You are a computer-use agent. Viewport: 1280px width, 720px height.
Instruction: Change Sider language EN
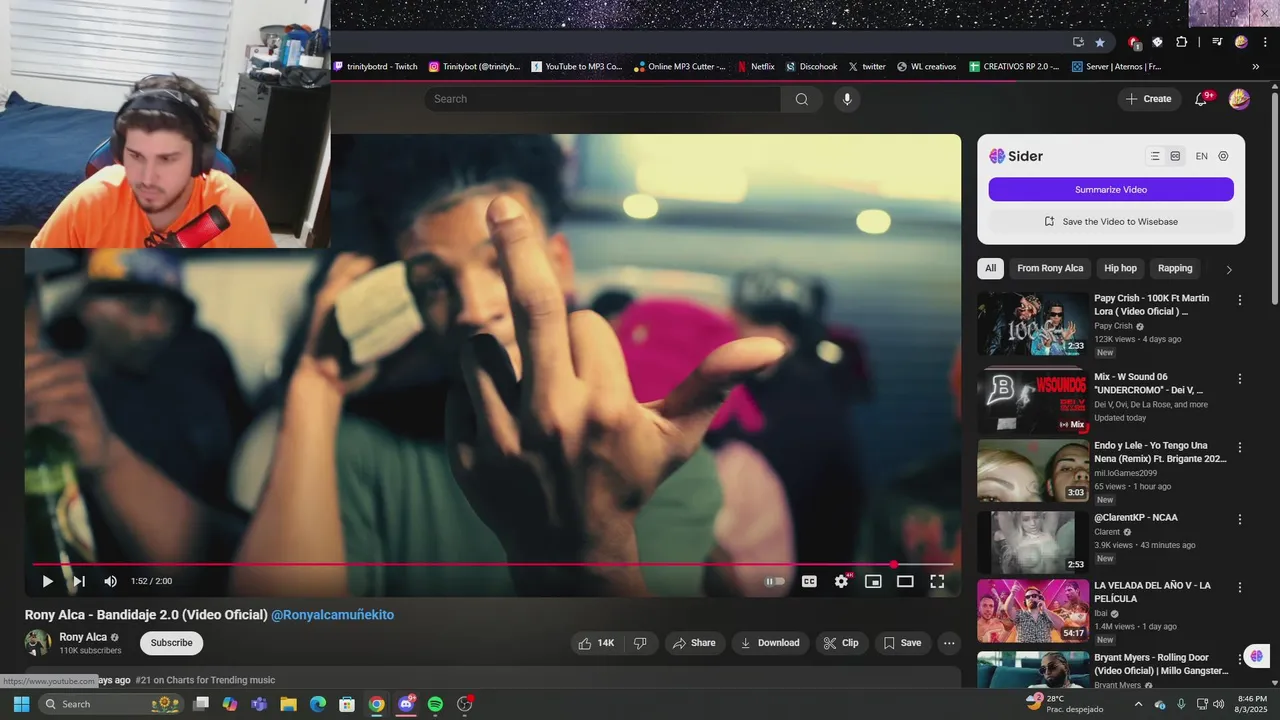(x=1201, y=156)
